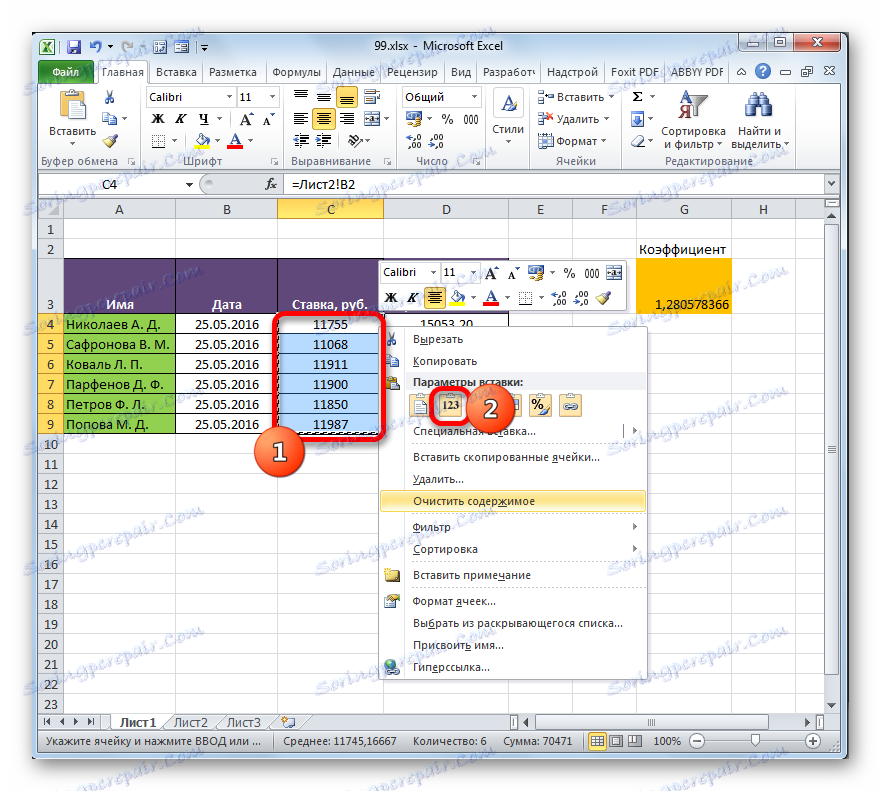
Task: Open the Customize Quick Access Toolbar dropdown
Action: click(205, 48)
